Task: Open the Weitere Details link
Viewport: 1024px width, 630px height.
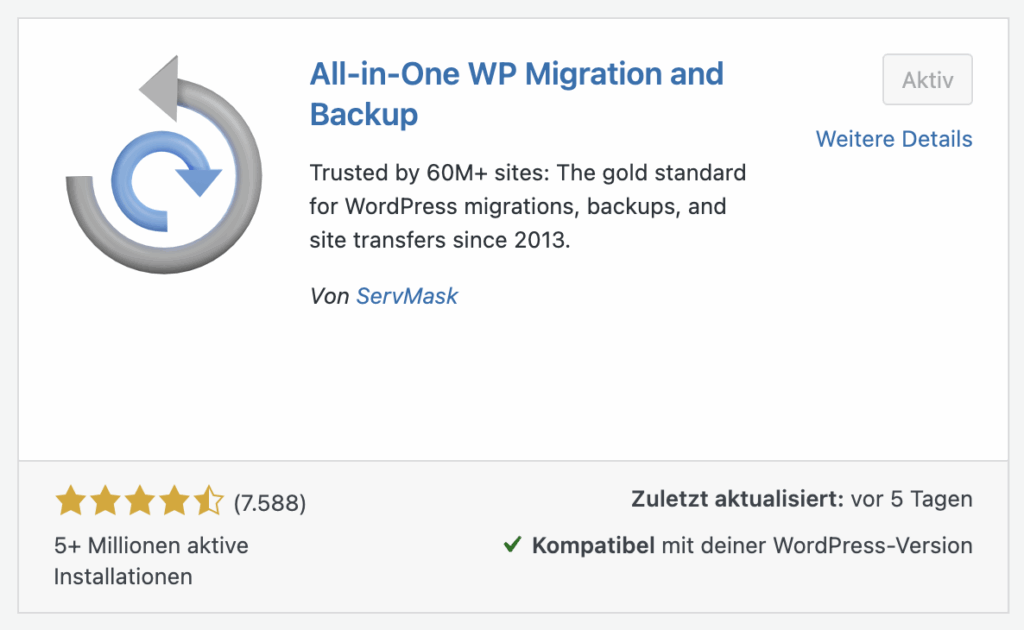Action: click(x=894, y=139)
